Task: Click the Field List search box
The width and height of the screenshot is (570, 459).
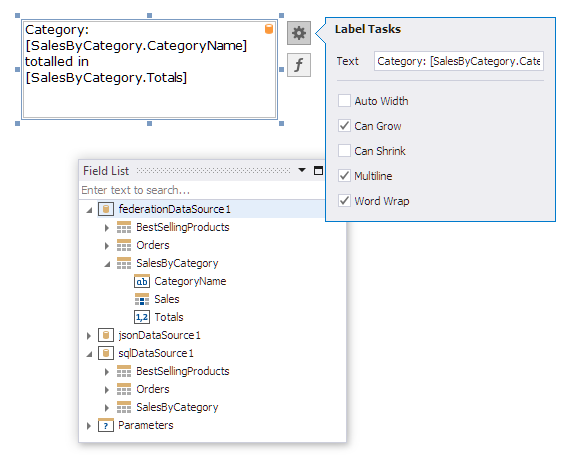Action: tap(202, 190)
